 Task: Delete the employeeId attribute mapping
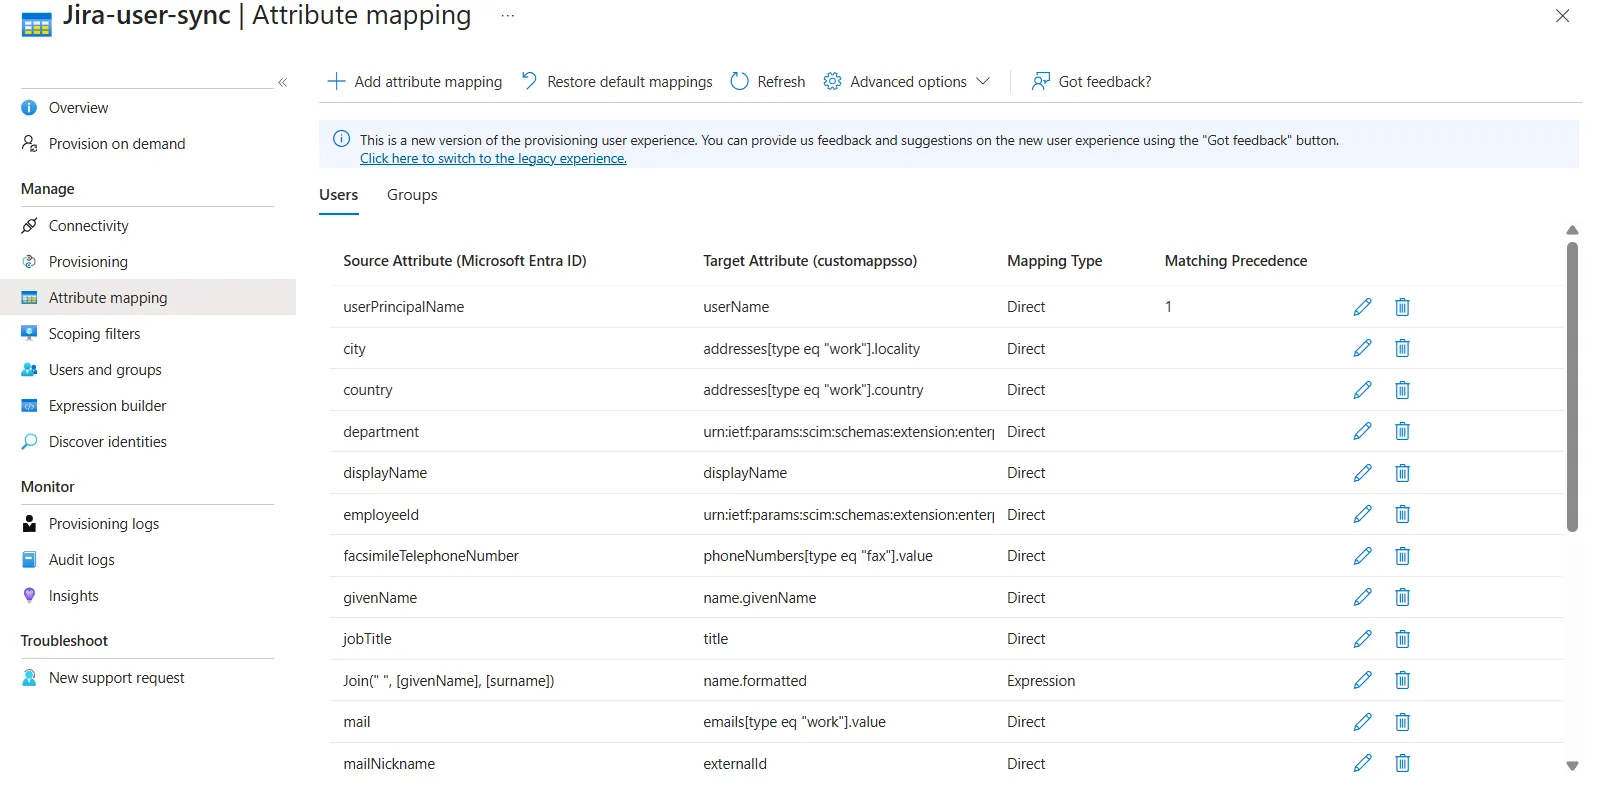click(x=1402, y=514)
